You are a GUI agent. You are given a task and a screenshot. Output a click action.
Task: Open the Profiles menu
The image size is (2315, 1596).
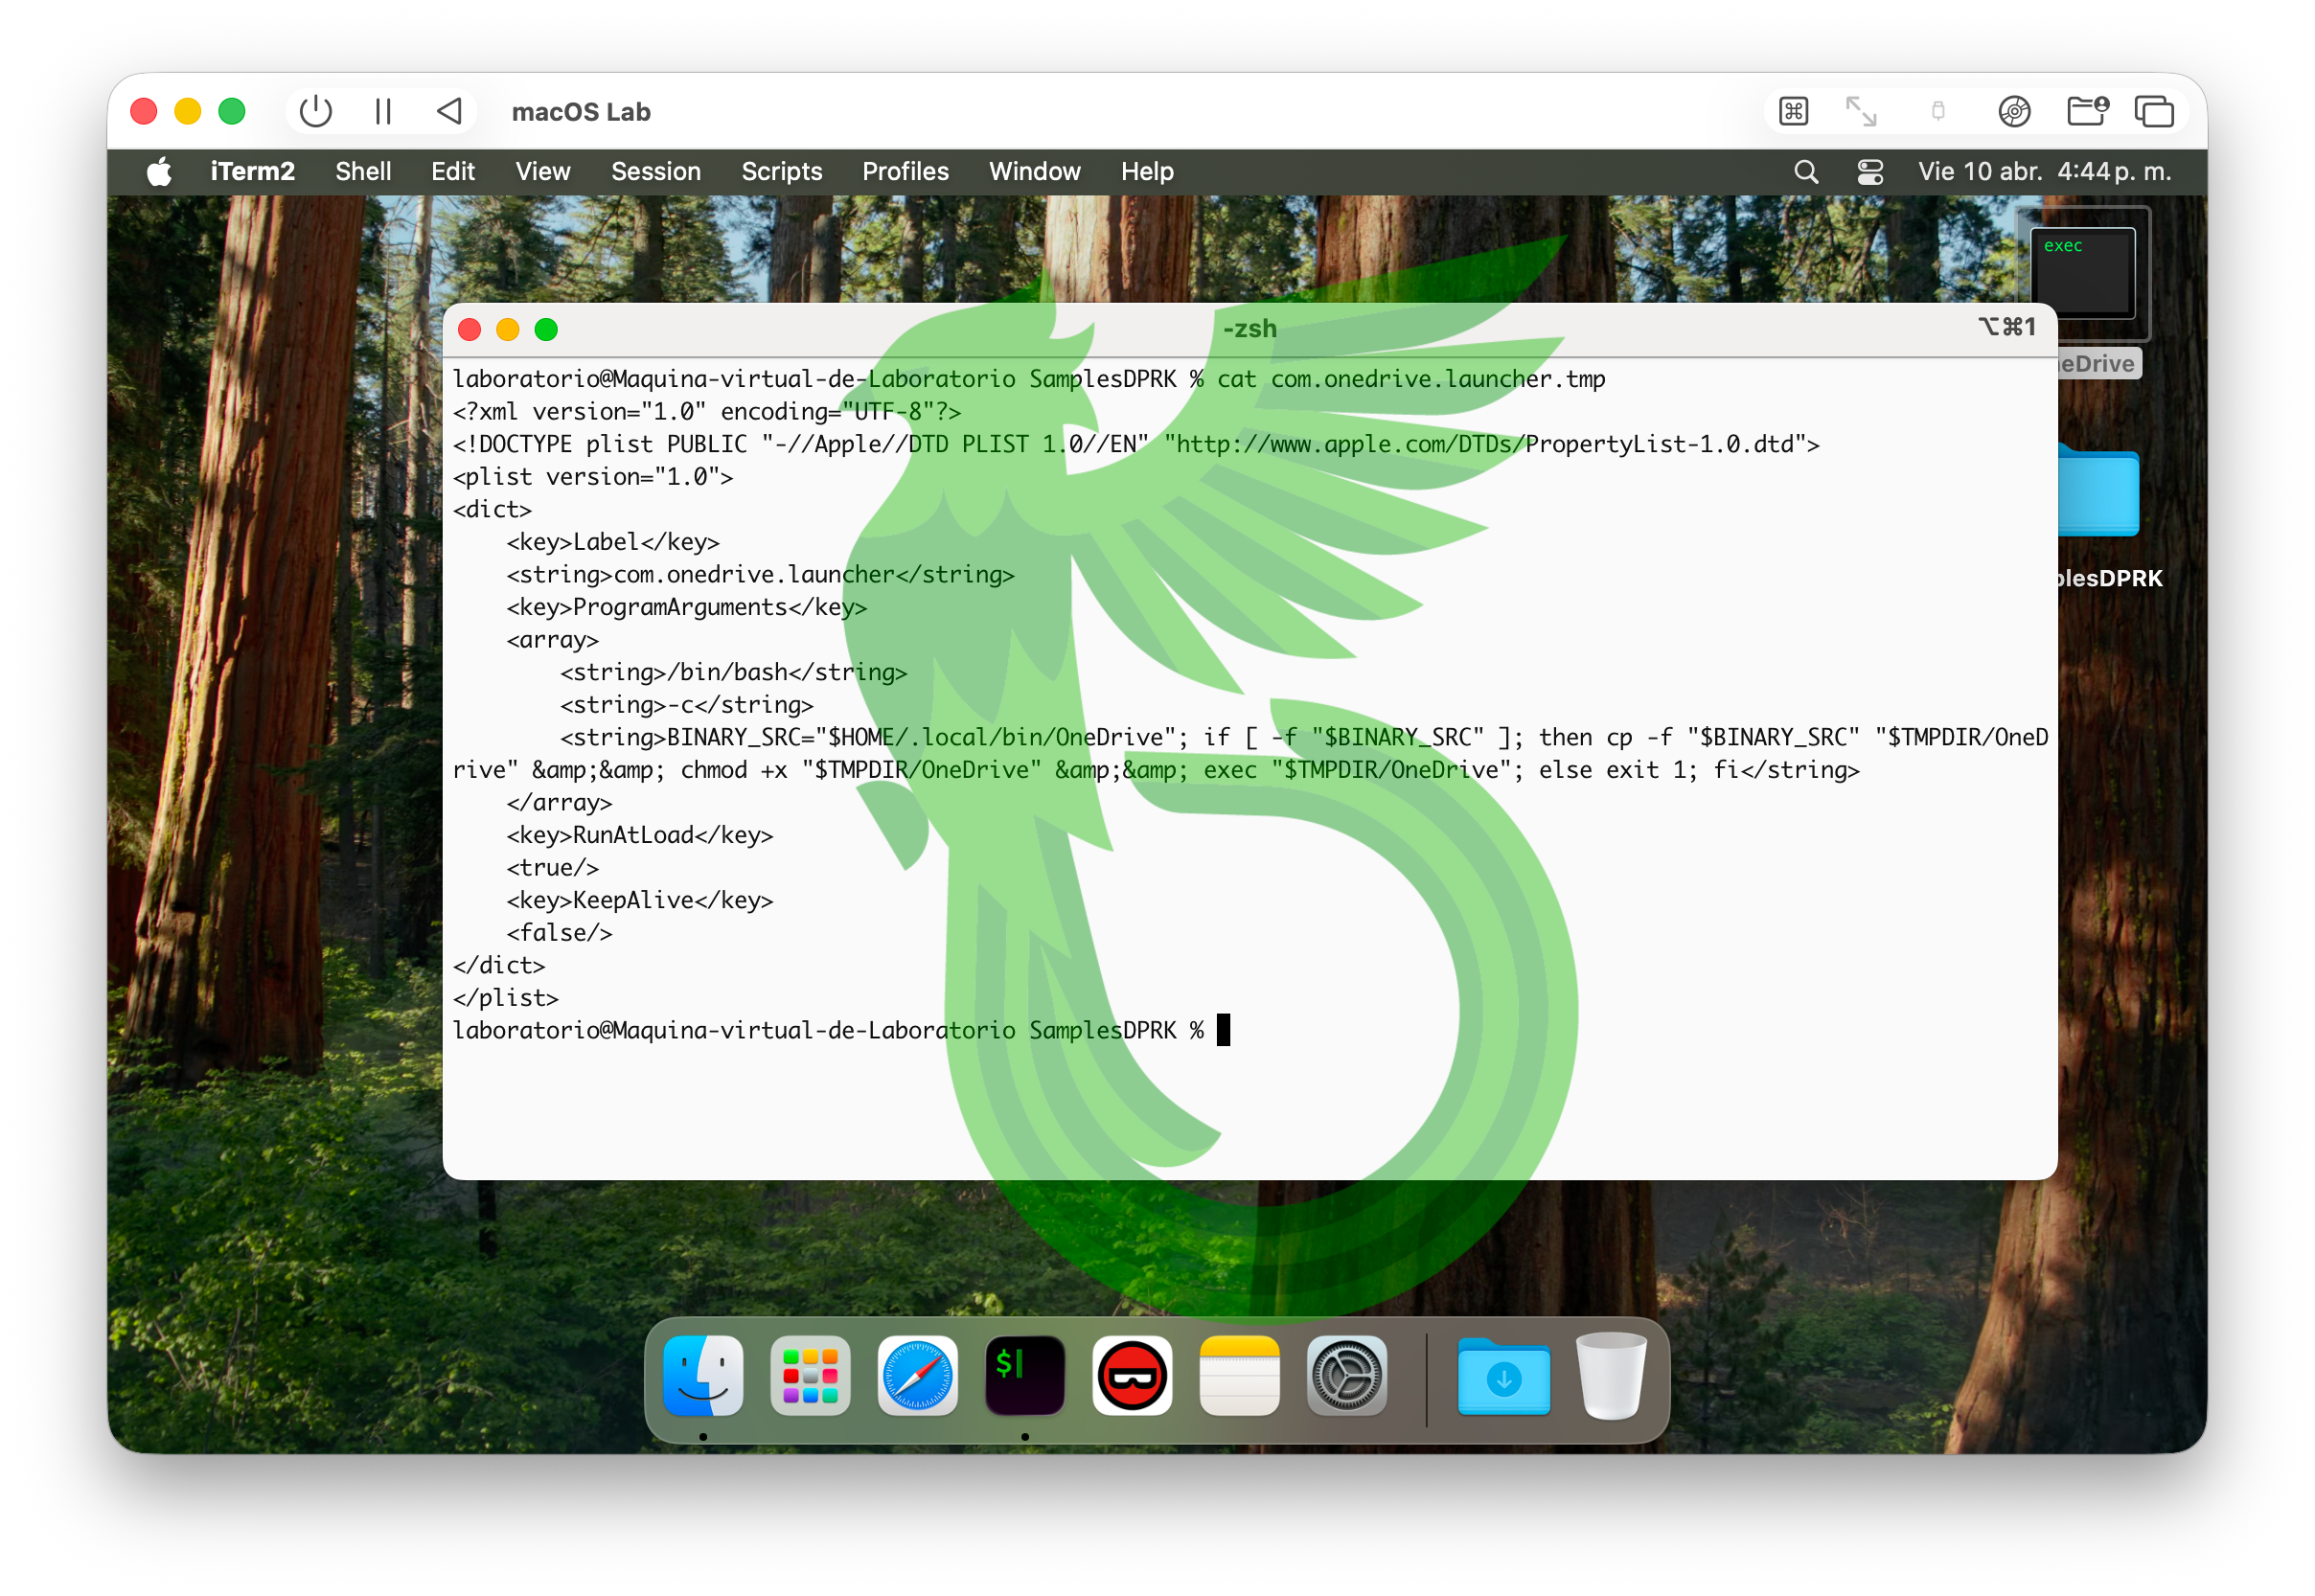905,172
